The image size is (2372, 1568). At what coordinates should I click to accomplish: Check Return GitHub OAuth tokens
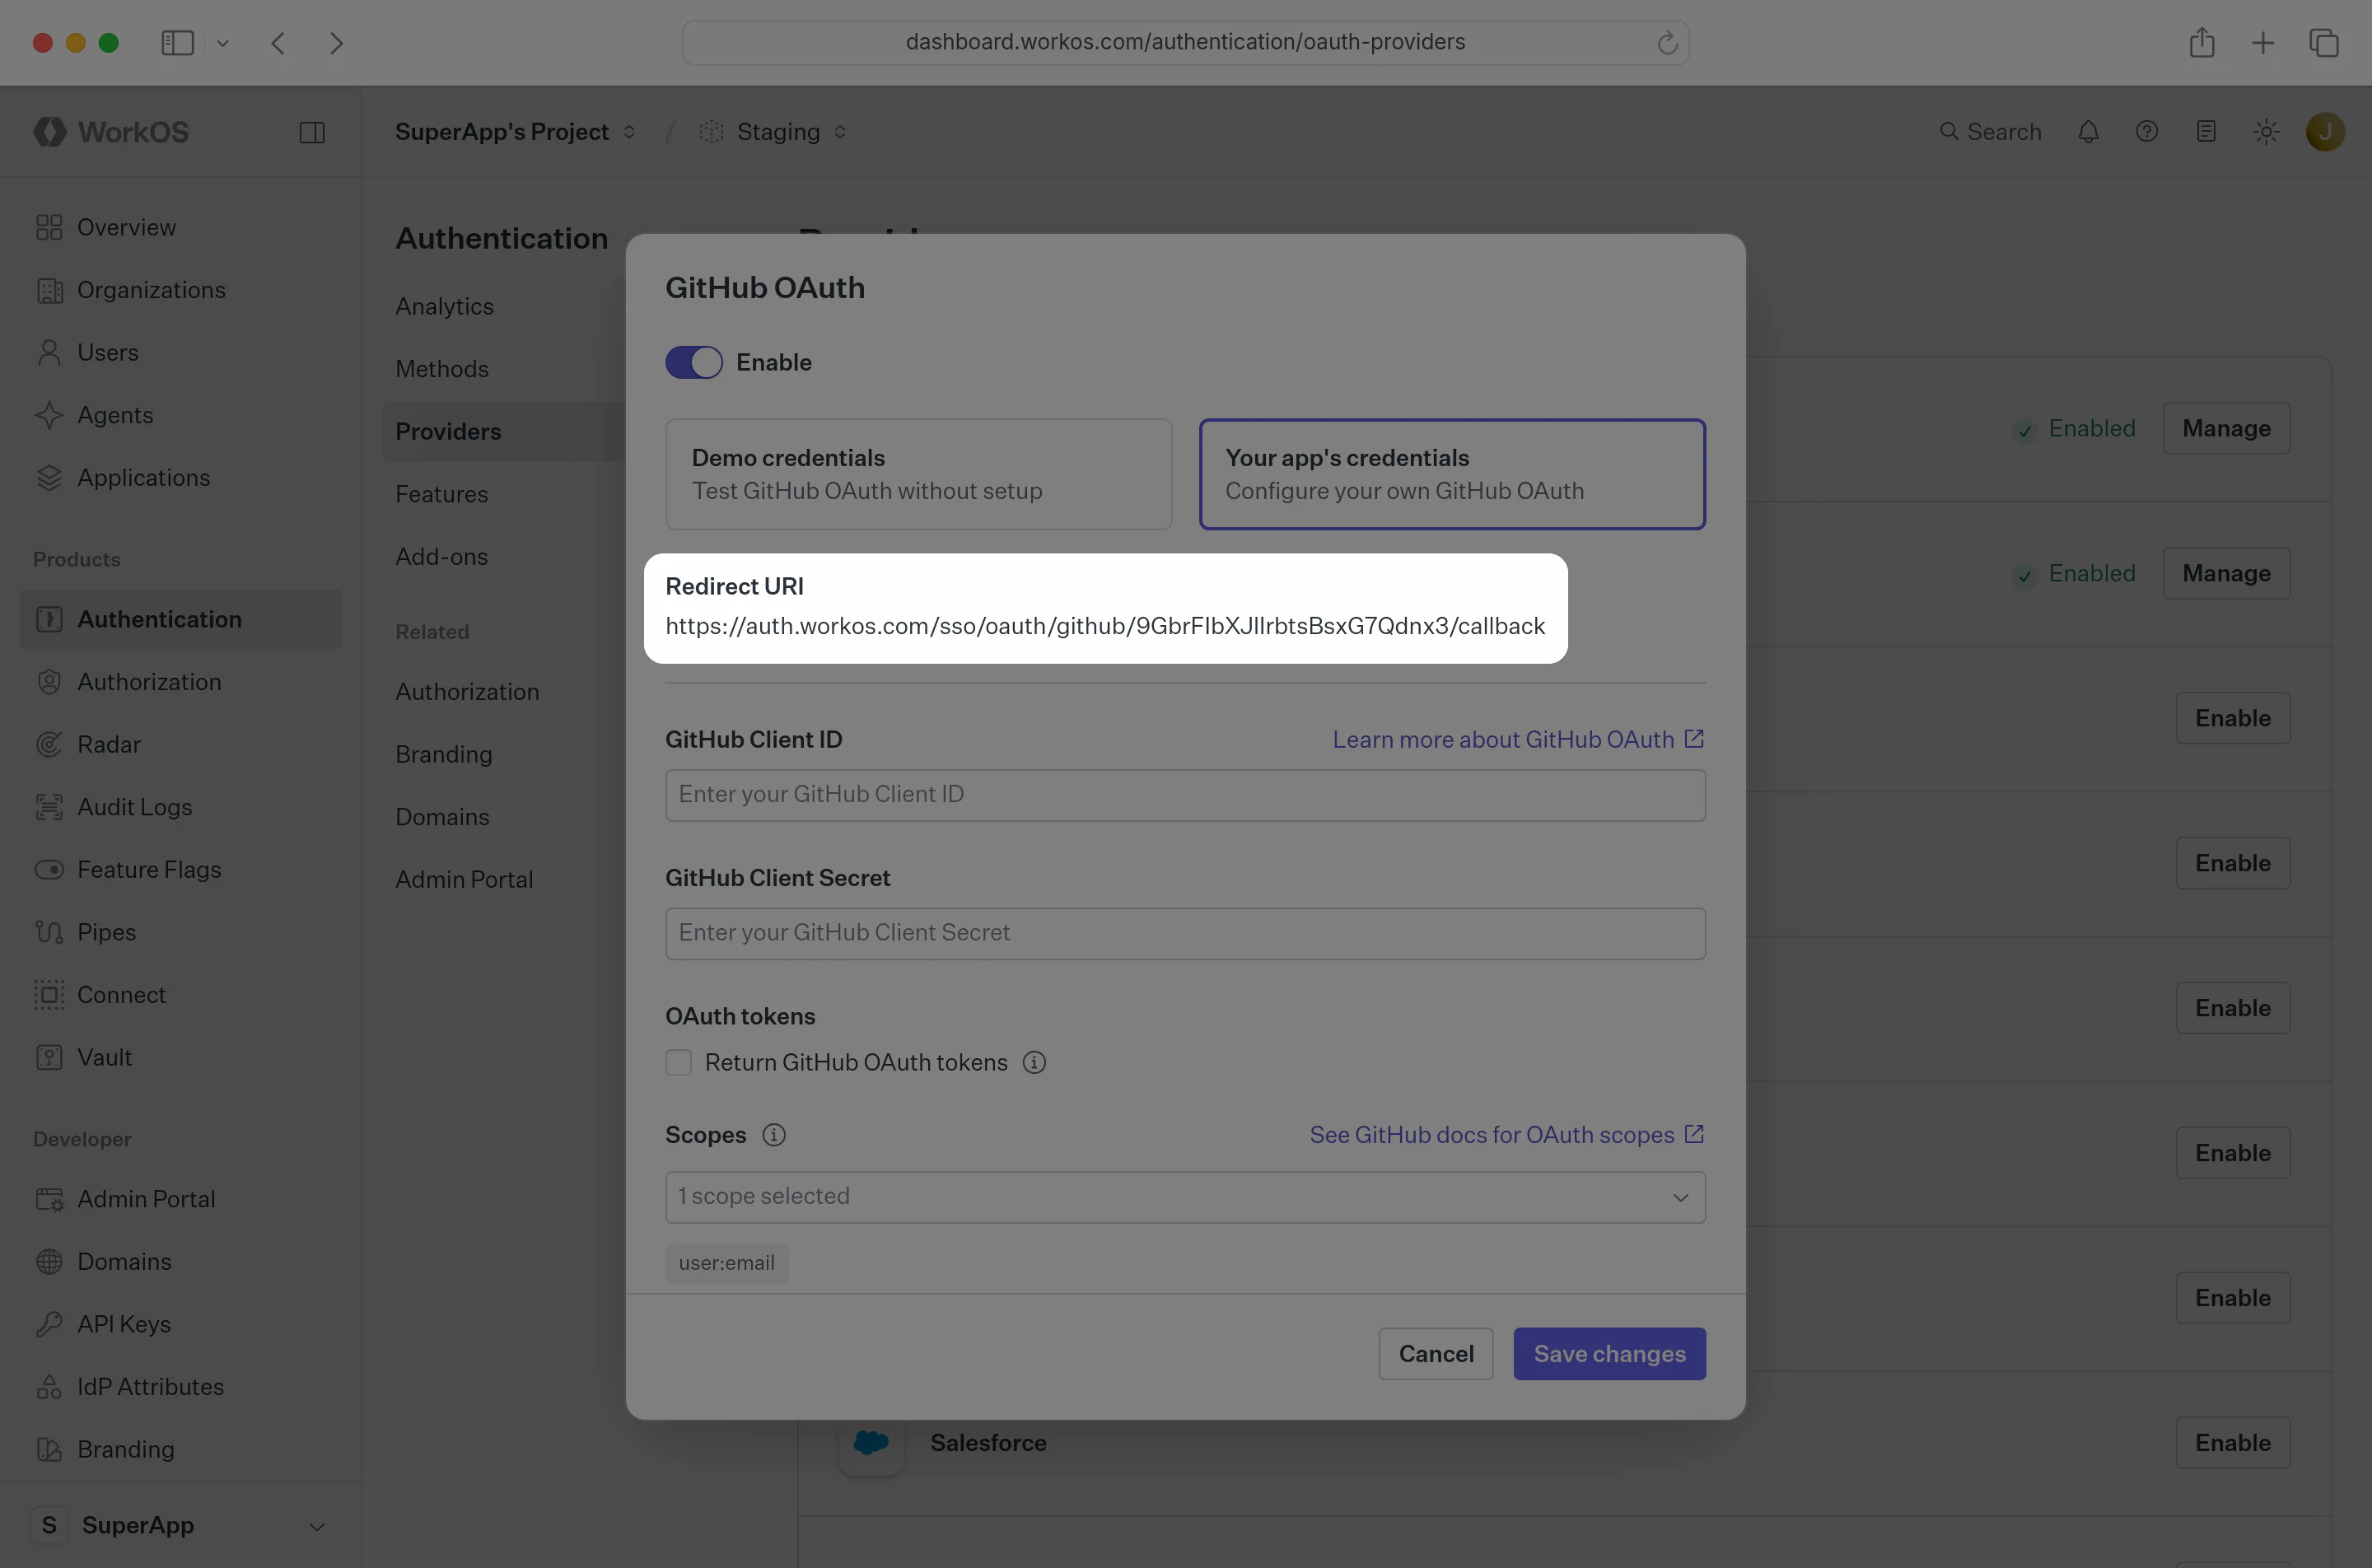[679, 1062]
